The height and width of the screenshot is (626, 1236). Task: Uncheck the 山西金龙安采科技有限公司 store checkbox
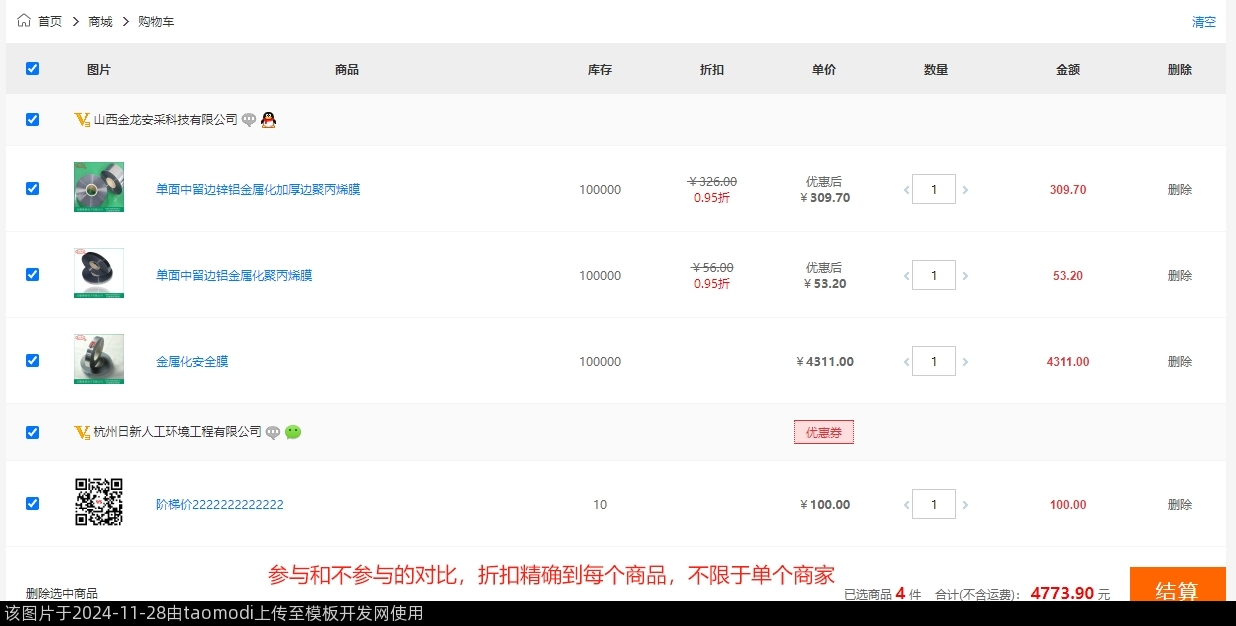tap(32, 119)
